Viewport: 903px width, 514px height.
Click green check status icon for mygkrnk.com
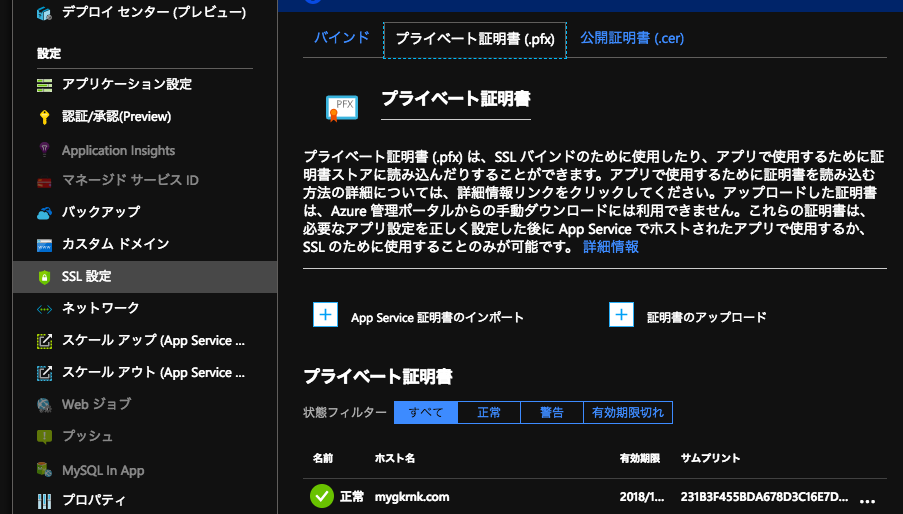click(x=322, y=496)
